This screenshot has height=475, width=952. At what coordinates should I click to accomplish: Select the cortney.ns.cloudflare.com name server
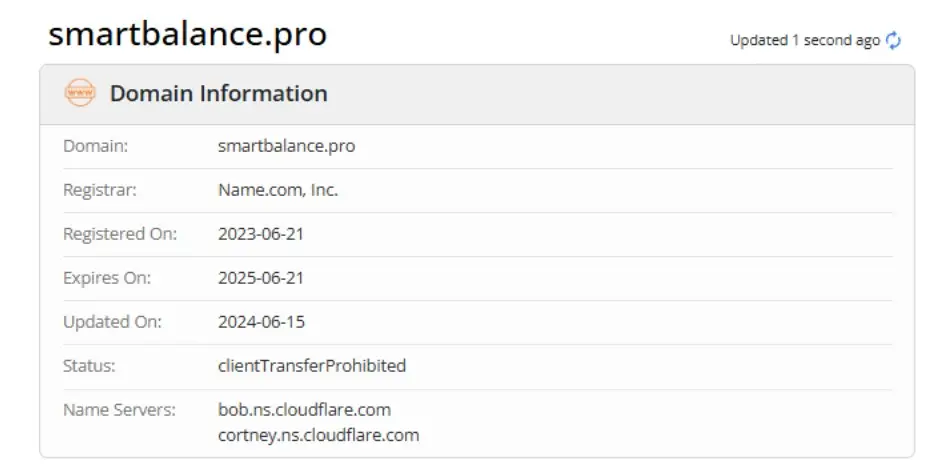coord(318,435)
